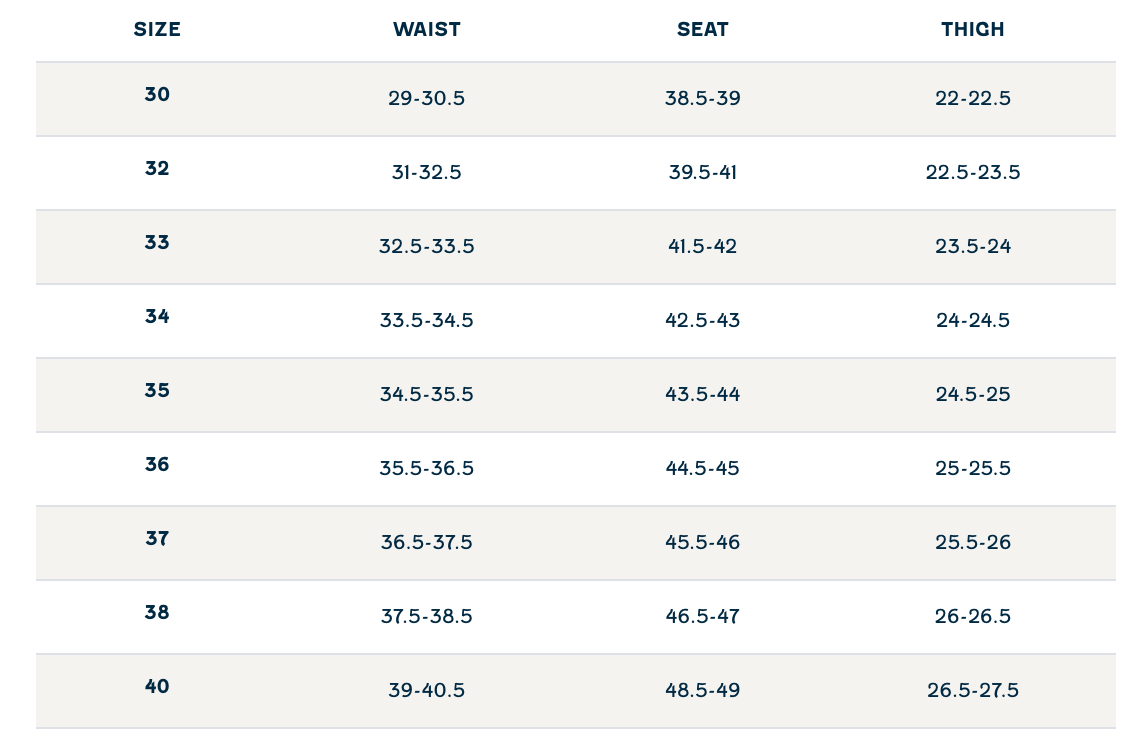
Task: Select size 38 row label
Action: point(157,613)
